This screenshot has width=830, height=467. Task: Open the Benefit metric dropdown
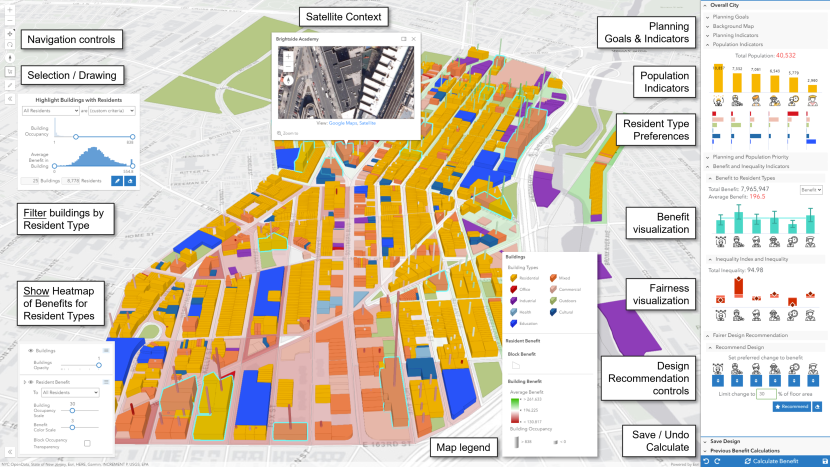(x=811, y=190)
